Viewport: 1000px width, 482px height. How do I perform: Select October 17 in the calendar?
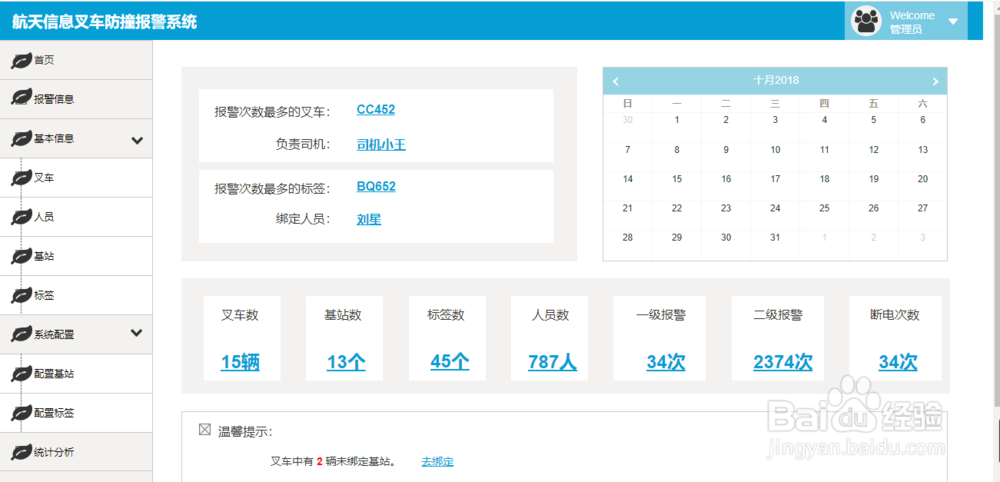(775, 179)
